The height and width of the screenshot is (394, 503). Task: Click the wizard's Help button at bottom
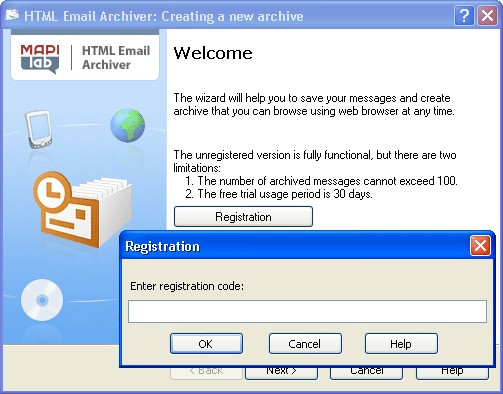click(452, 373)
